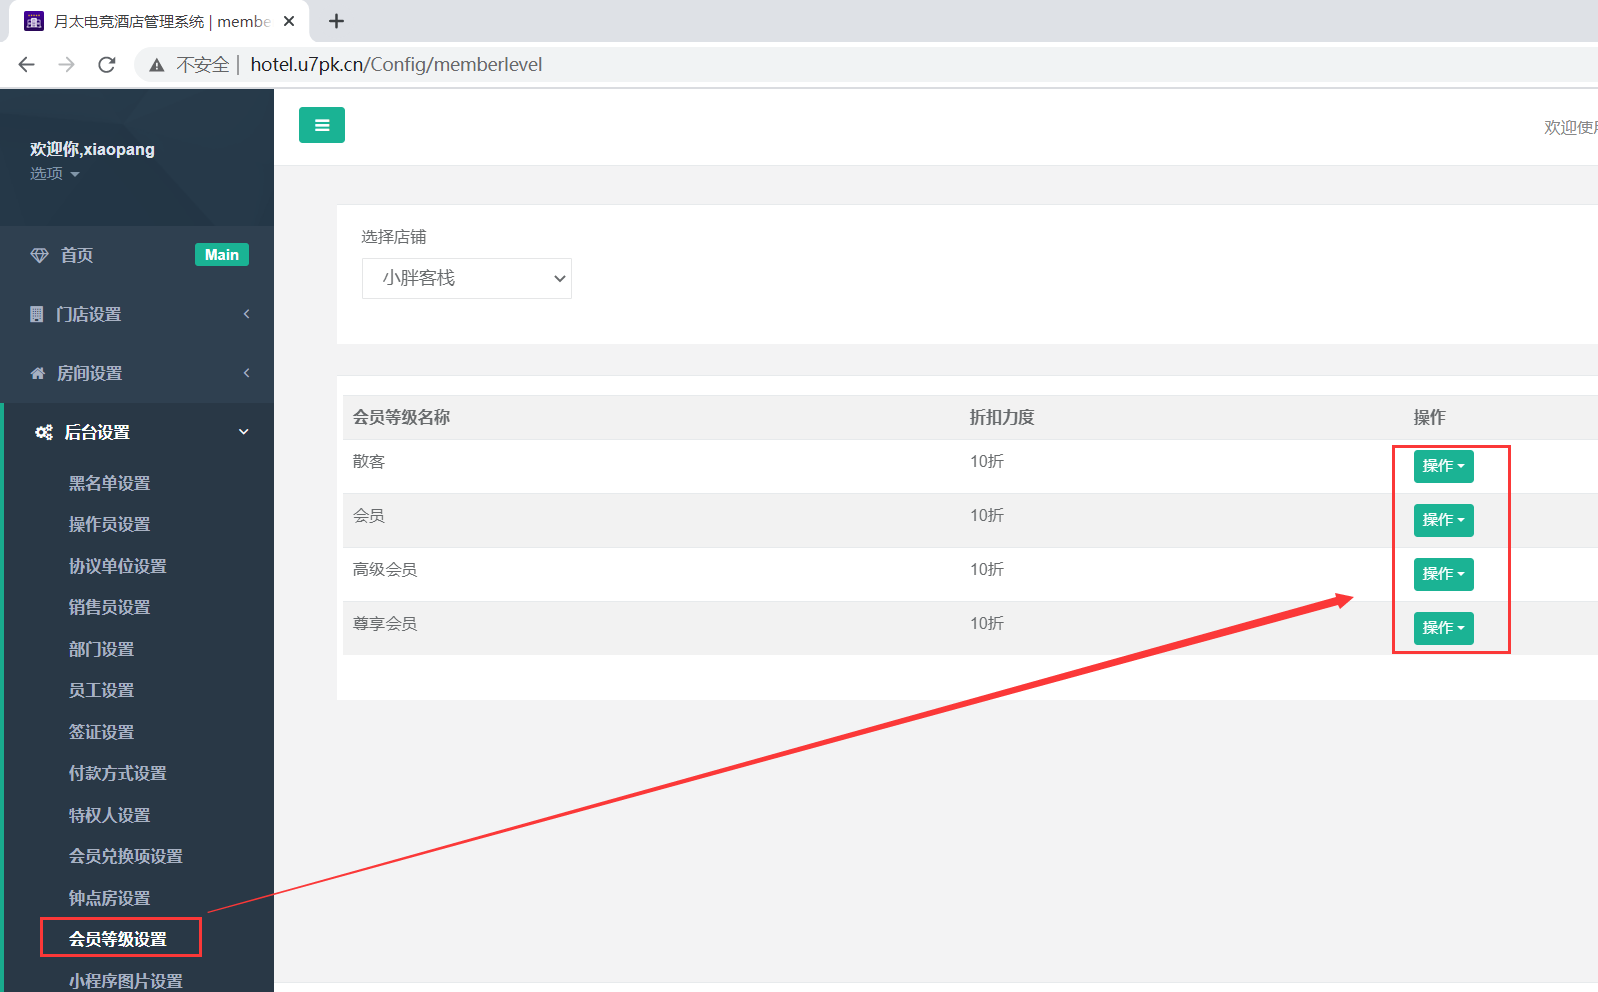Expand the 房间设置 chevron
Image resolution: width=1598 pixels, height=992 pixels.
tap(246, 373)
